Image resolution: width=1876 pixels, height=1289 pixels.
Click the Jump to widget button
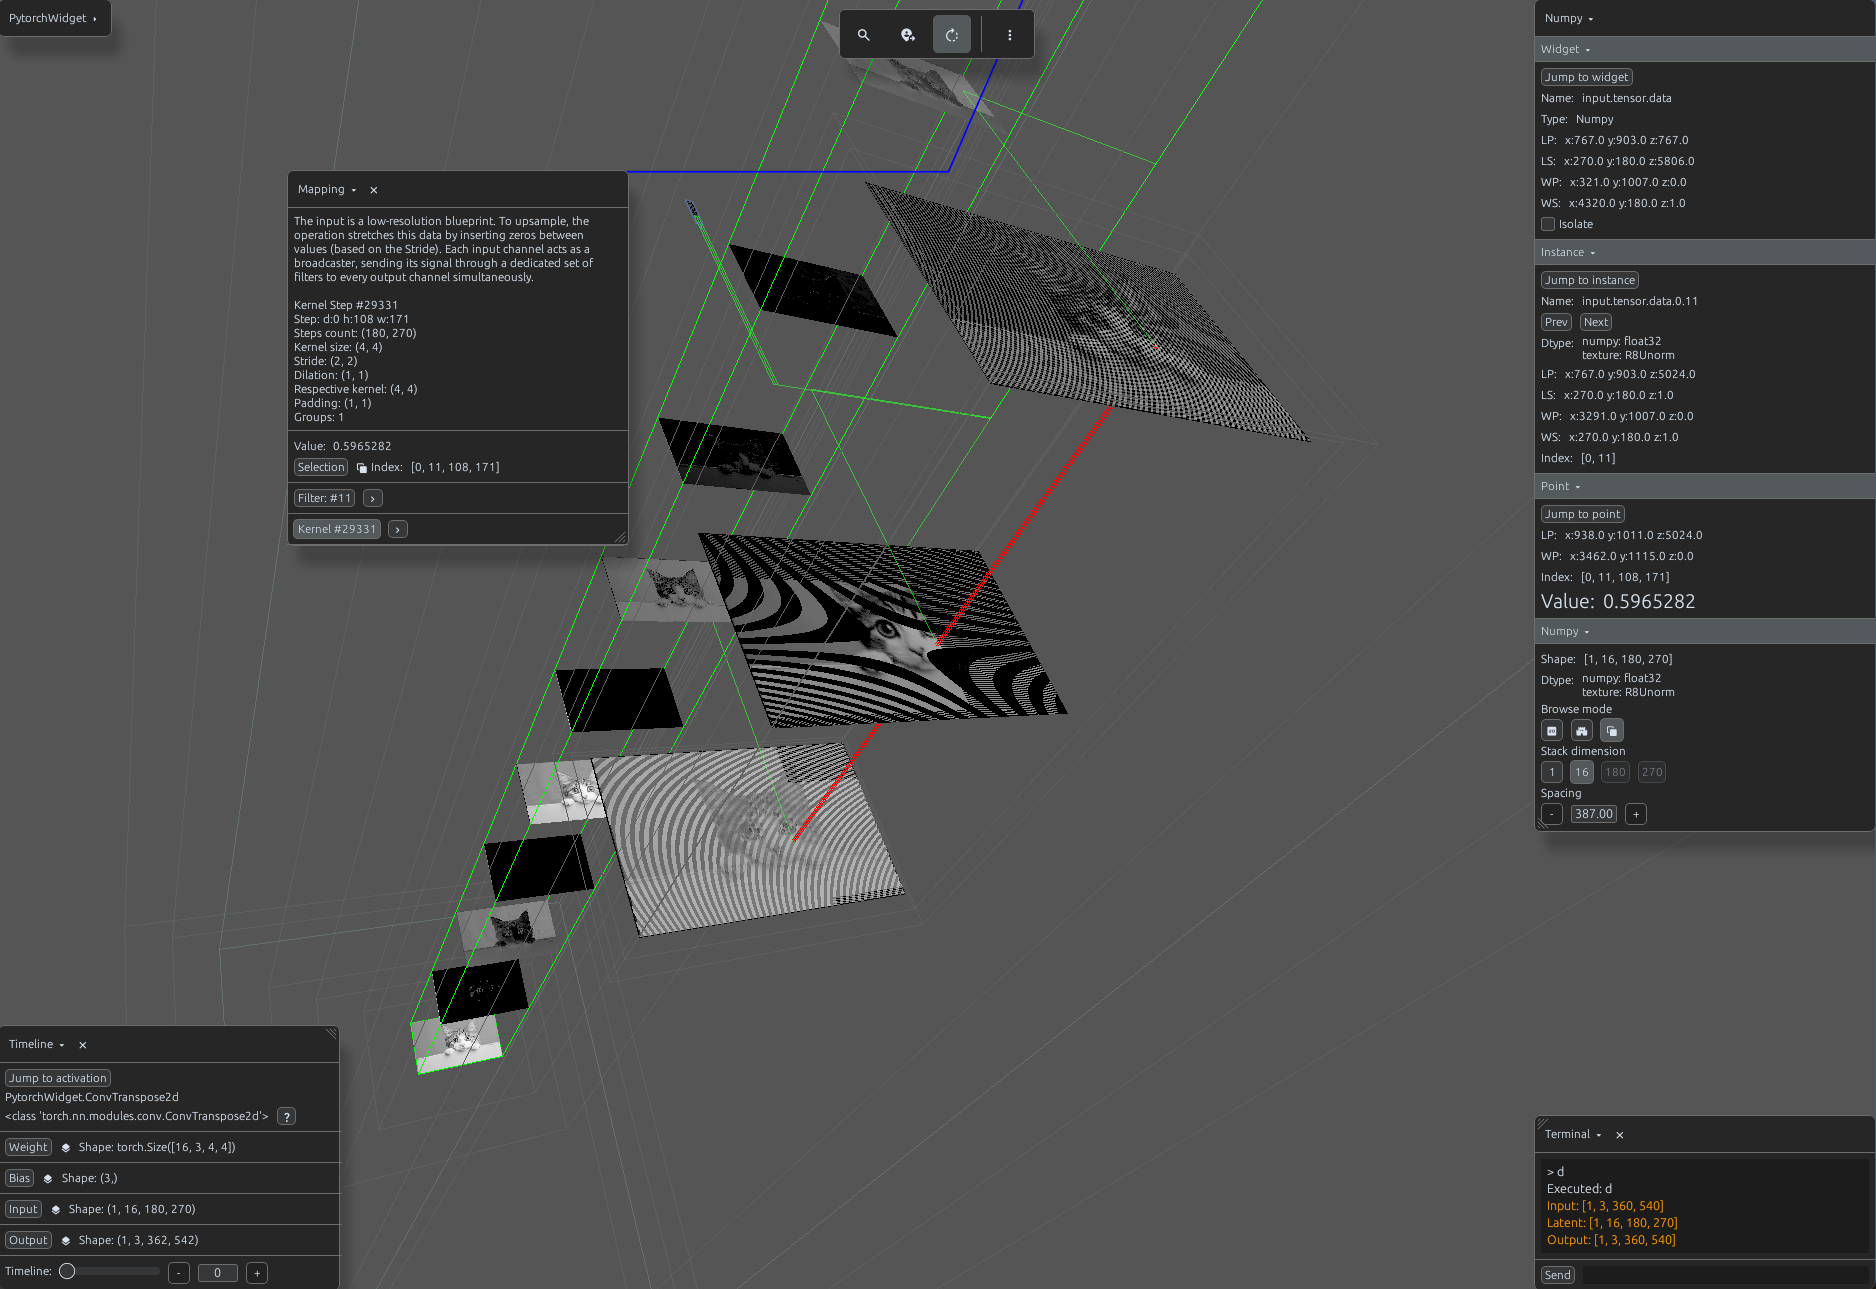click(x=1586, y=77)
